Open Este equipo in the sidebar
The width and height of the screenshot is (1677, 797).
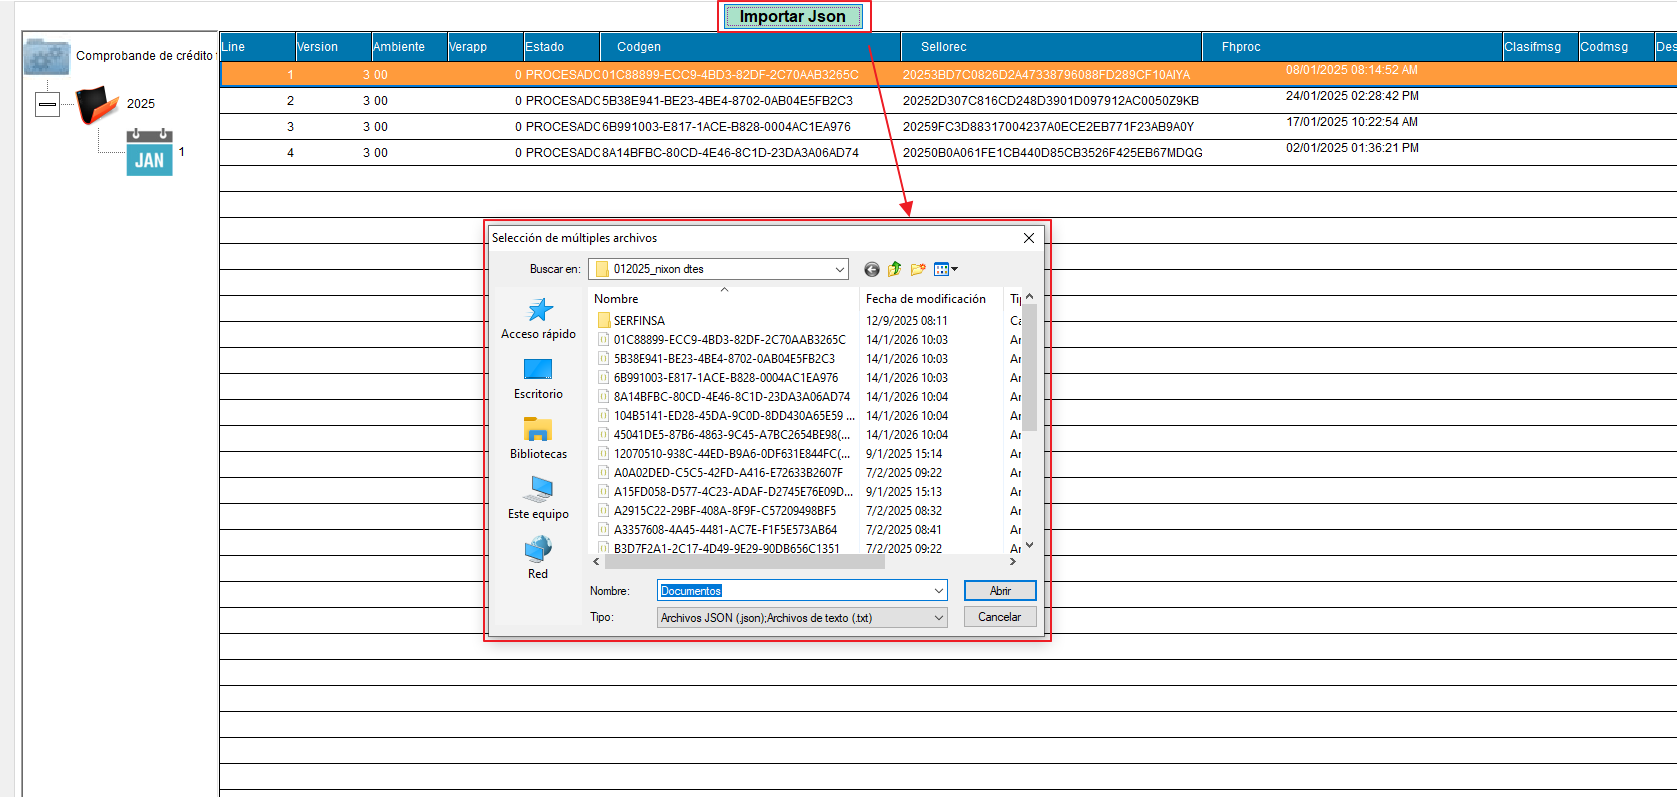point(538,499)
